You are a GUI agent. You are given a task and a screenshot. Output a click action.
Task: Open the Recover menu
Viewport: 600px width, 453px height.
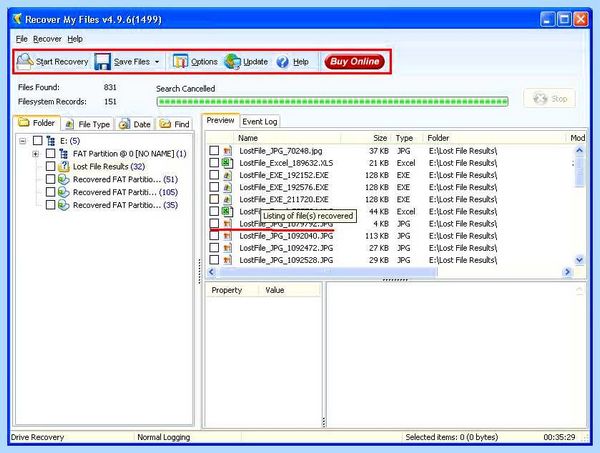click(x=47, y=39)
